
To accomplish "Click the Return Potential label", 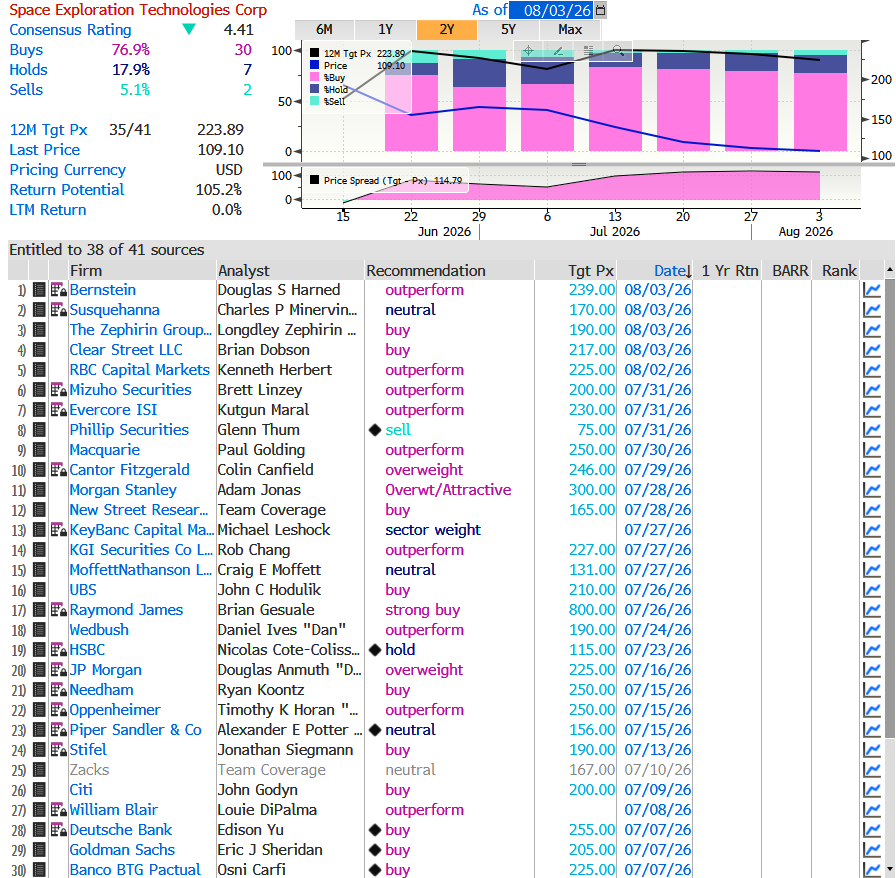I will point(67,190).
